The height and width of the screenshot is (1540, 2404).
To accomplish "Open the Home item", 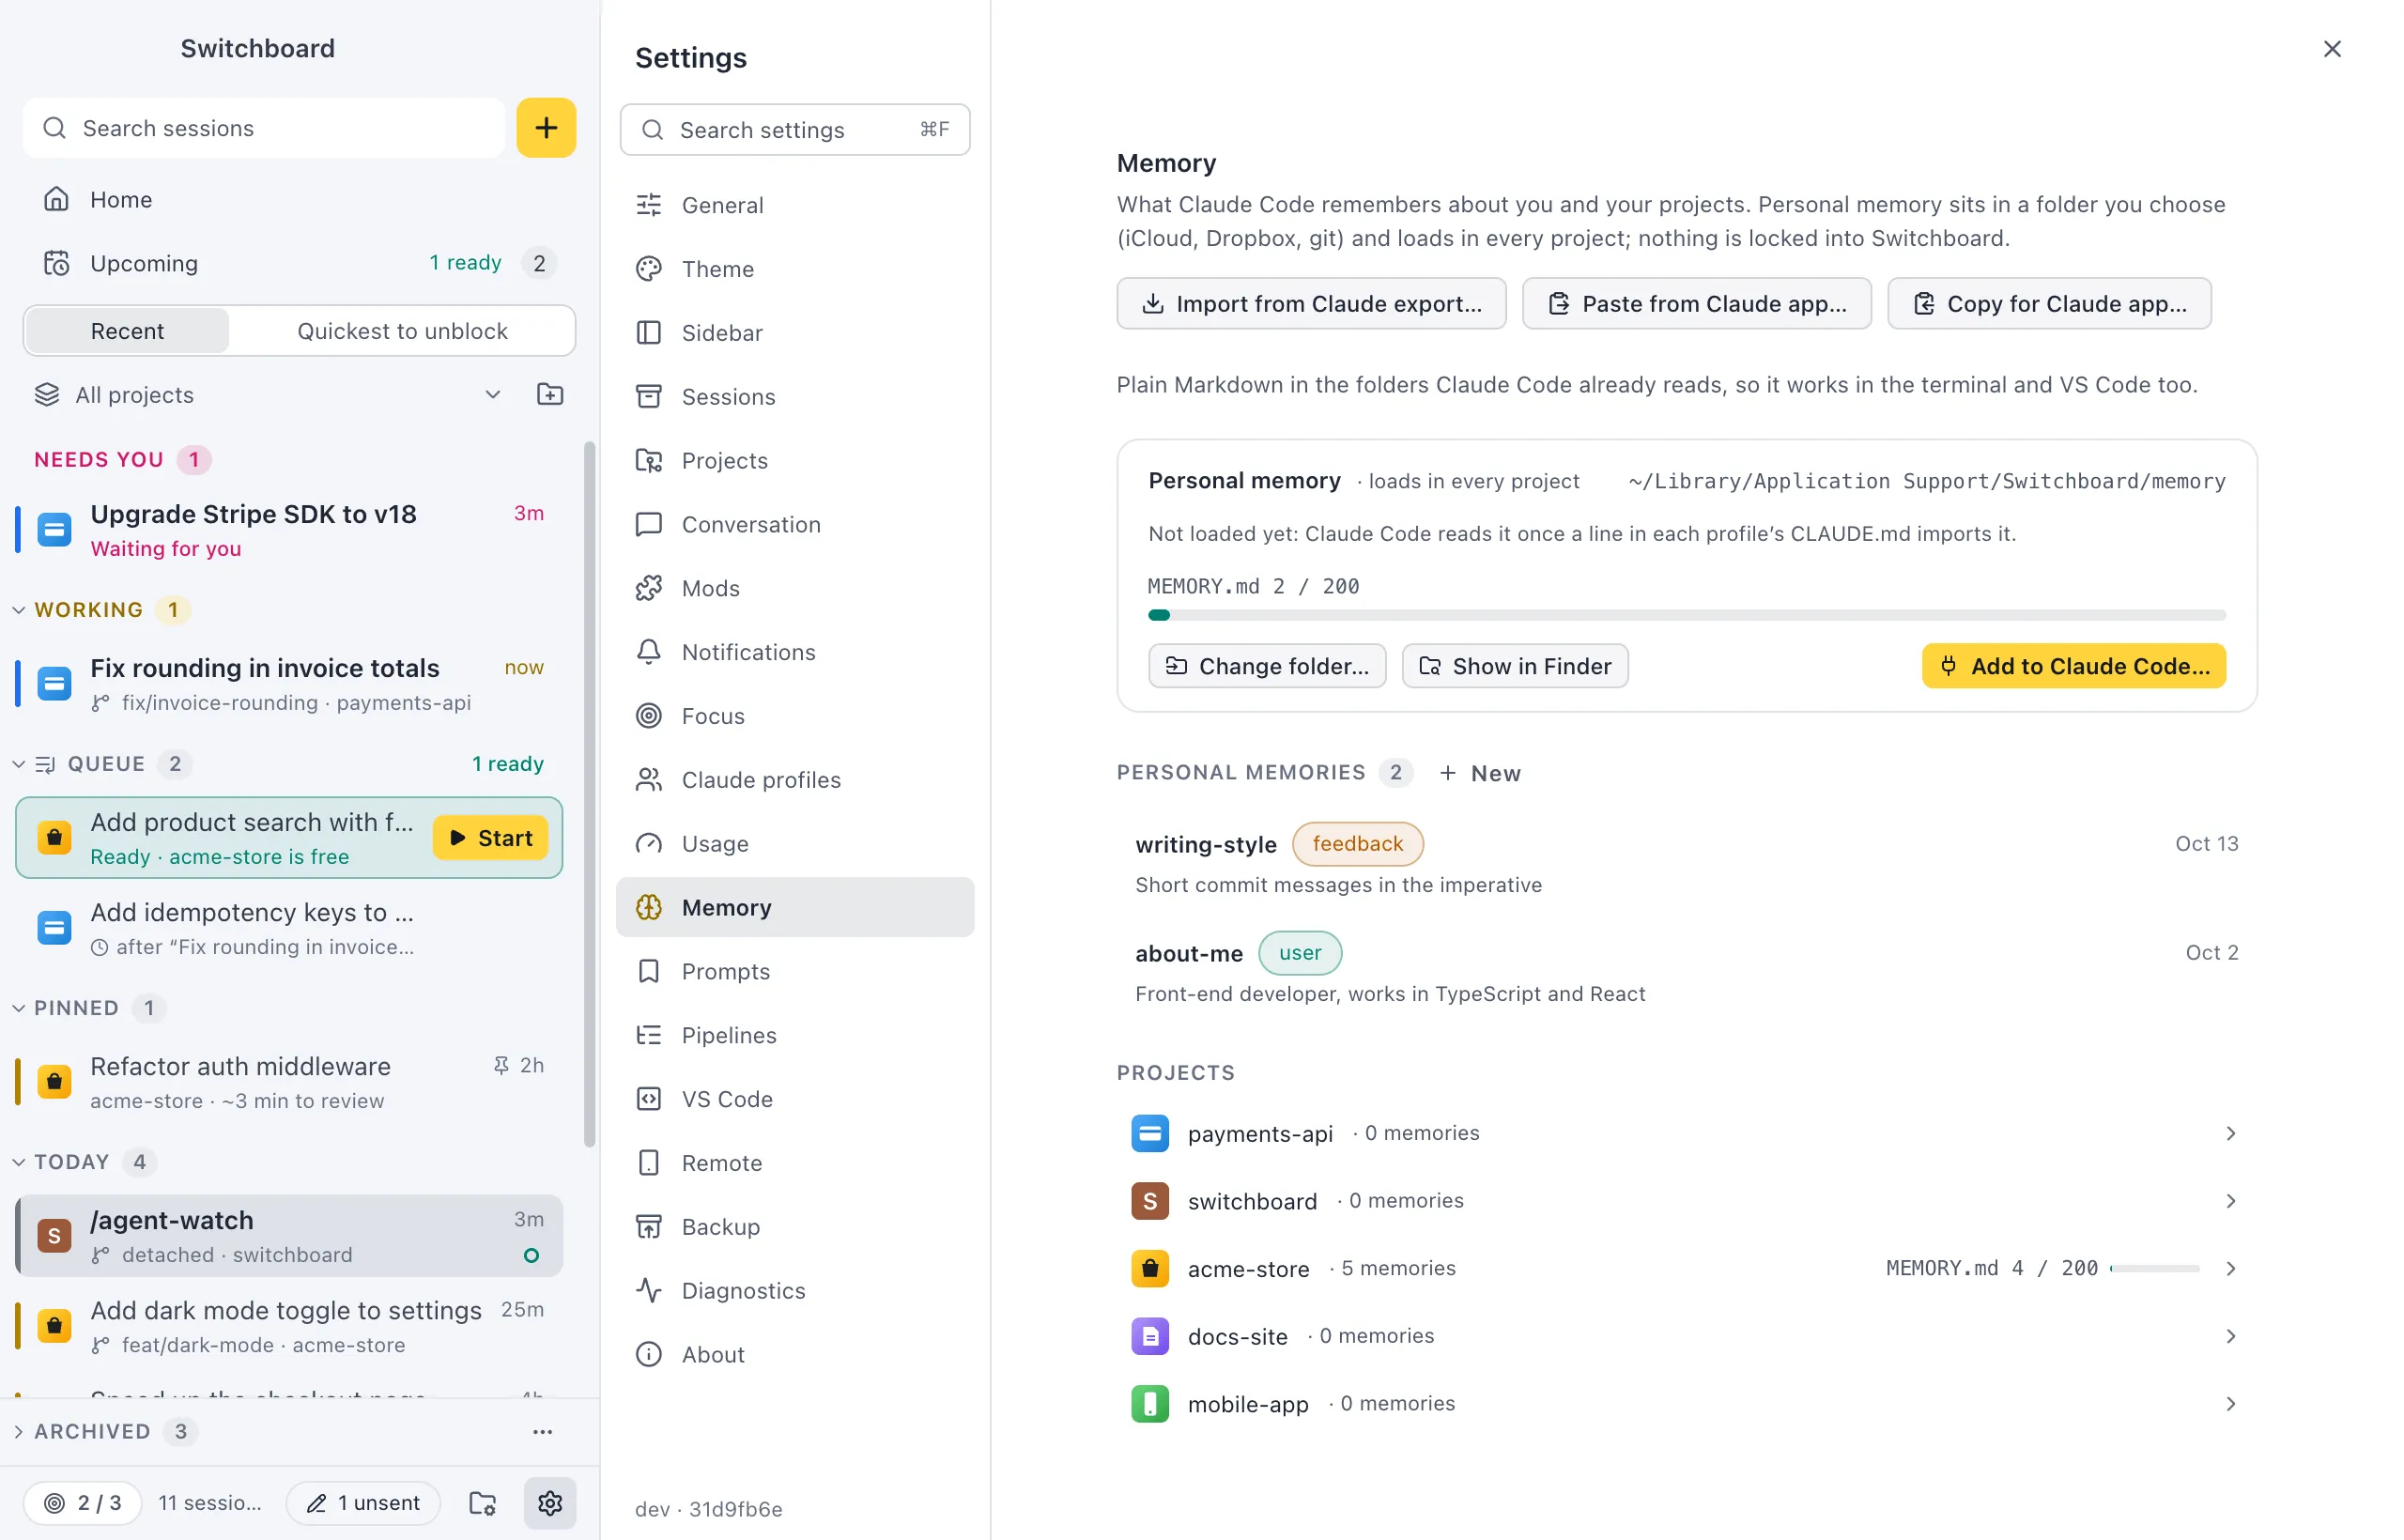I will pos(299,199).
